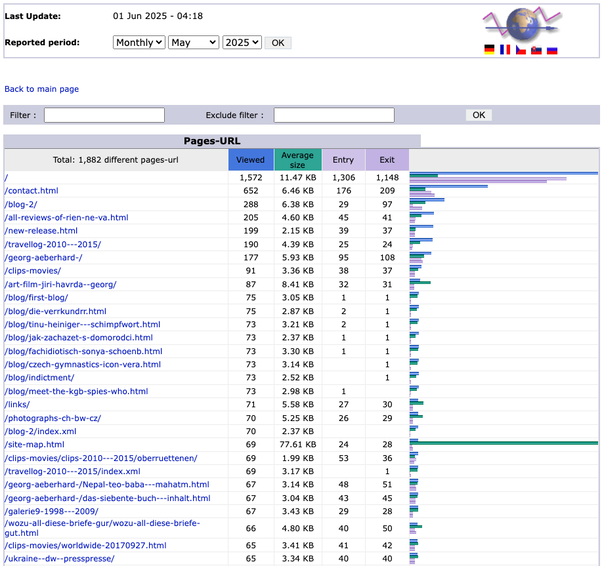
Task: Open /photographs-ch-bw-cz/ link
Action: [x=53, y=418]
